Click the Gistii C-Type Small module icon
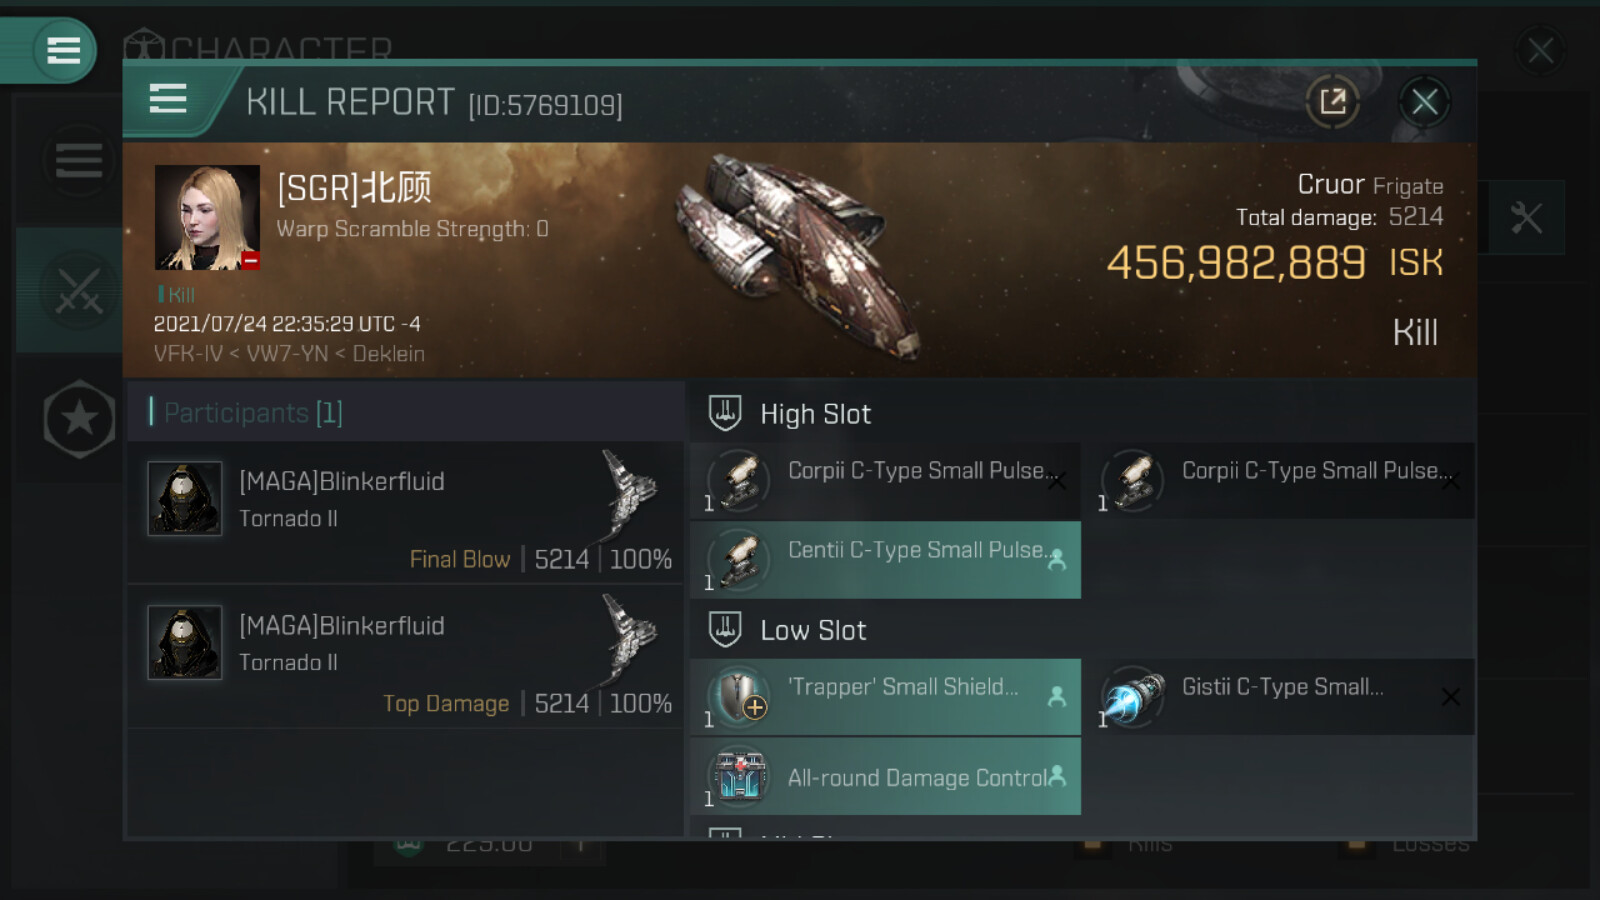This screenshot has width=1600, height=900. [x=1134, y=696]
